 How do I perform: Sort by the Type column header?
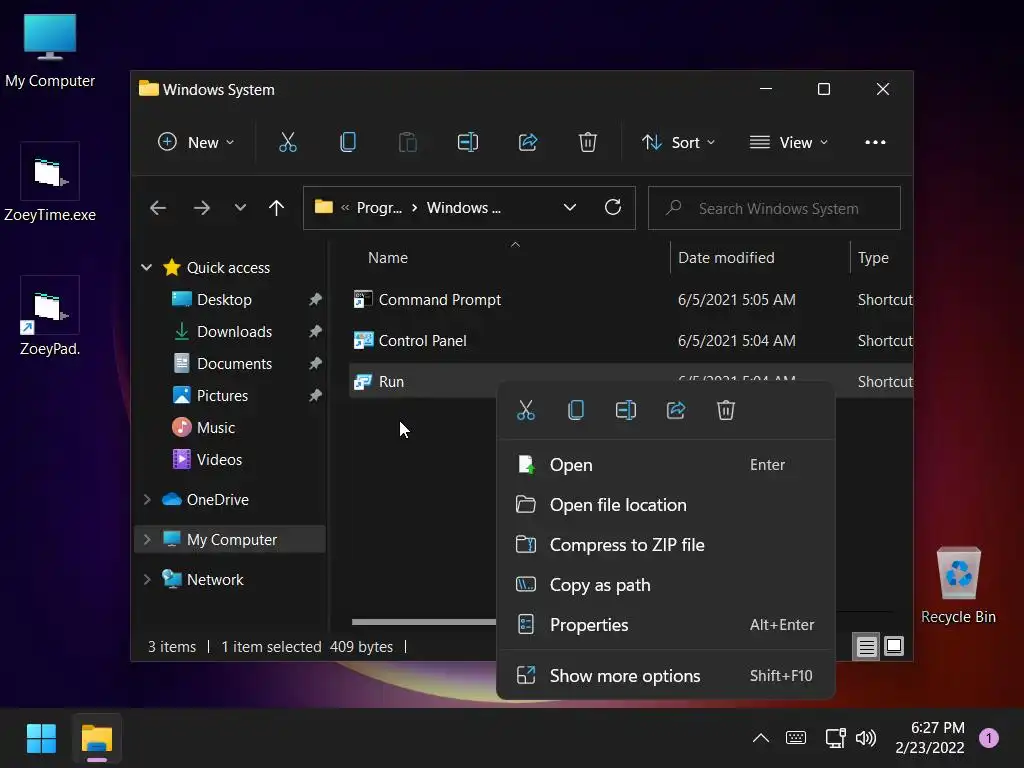[x=882, y=257]
